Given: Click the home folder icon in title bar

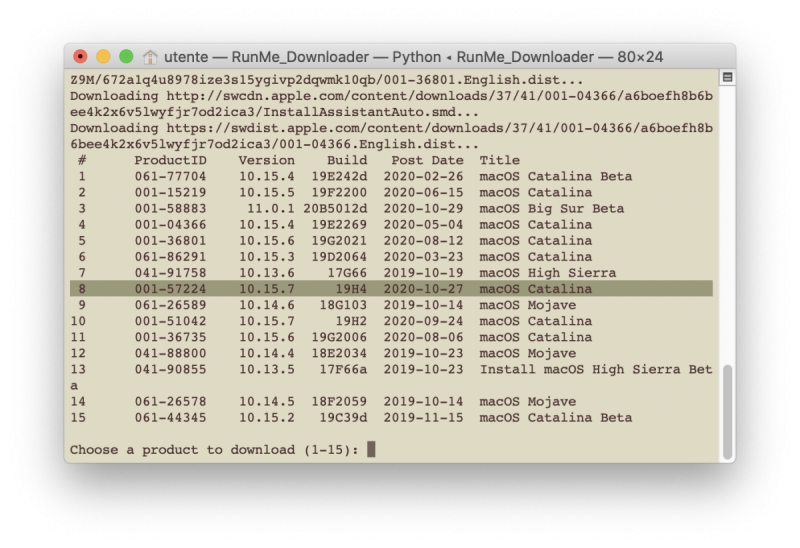Looking at the screenshot, I should (150, 57).
